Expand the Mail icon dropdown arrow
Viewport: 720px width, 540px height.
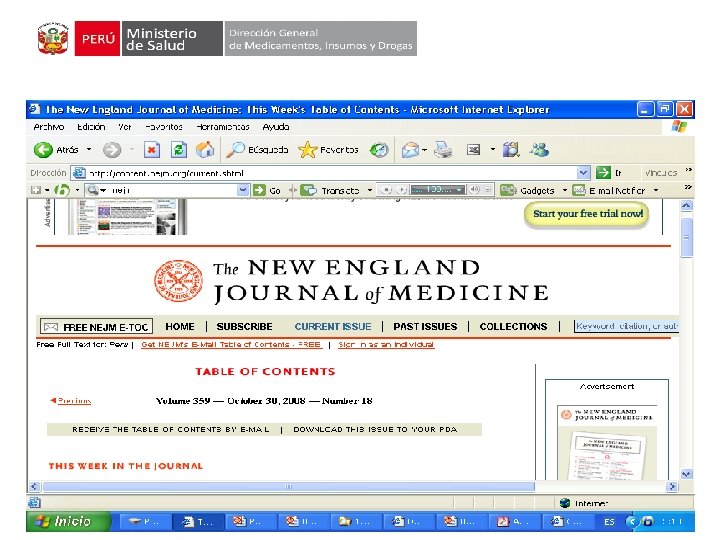click(x=425, y=150)
